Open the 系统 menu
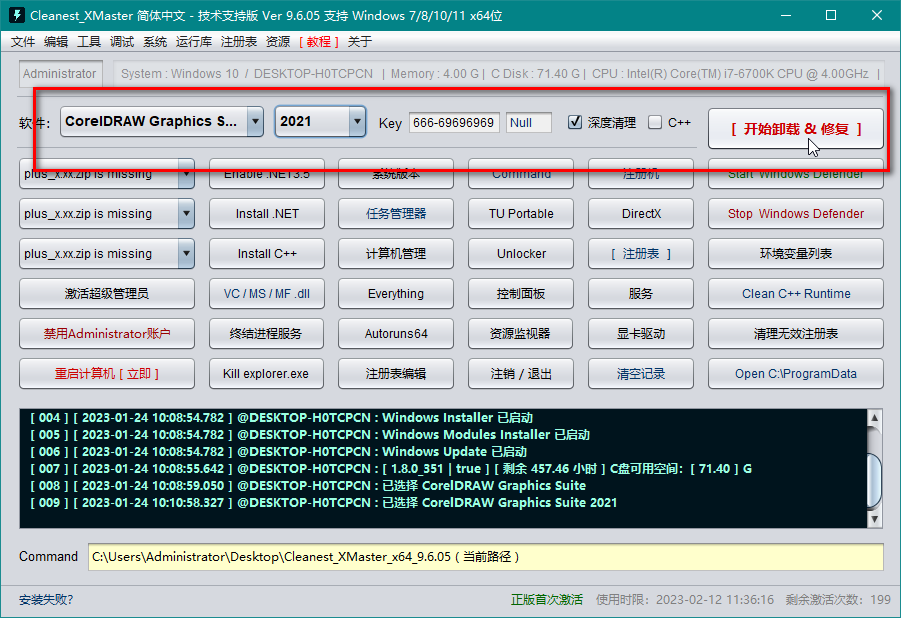 [x=155, y=41]
